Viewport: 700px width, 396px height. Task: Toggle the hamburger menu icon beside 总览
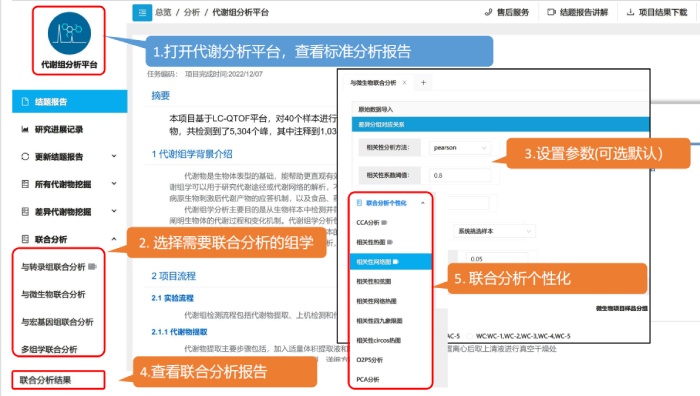point(142,12)
